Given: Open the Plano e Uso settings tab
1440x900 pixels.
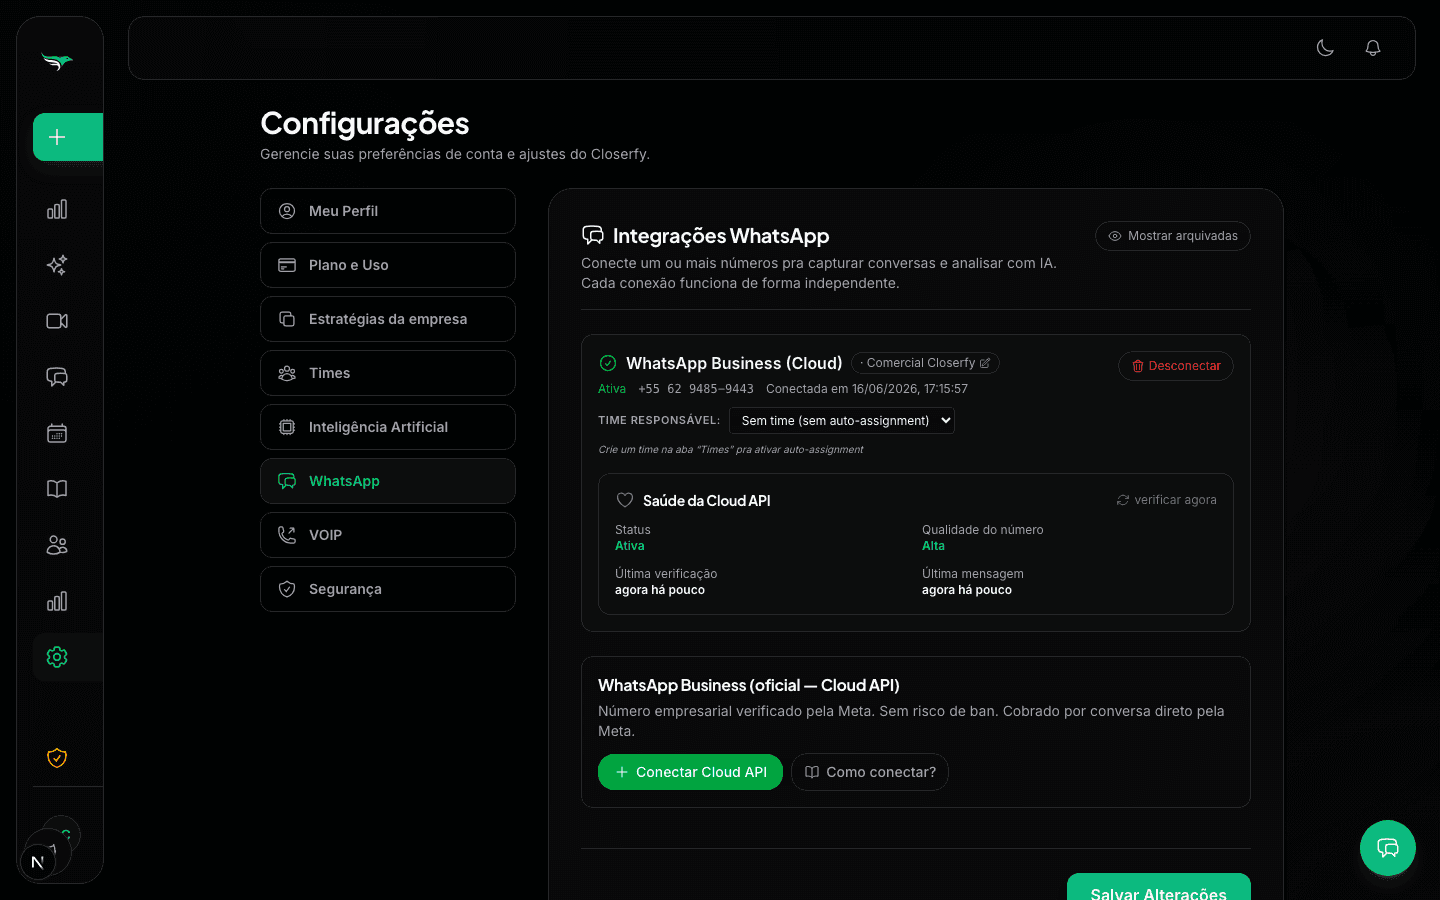Looking at the screenshot, I should point(388,265).
